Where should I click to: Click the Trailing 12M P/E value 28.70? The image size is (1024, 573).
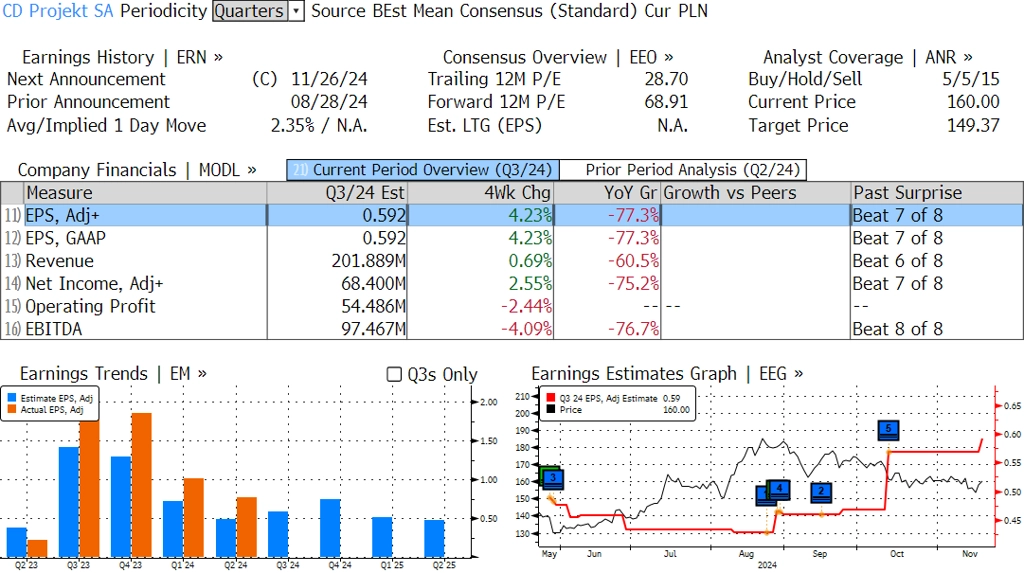coord(666,79)
